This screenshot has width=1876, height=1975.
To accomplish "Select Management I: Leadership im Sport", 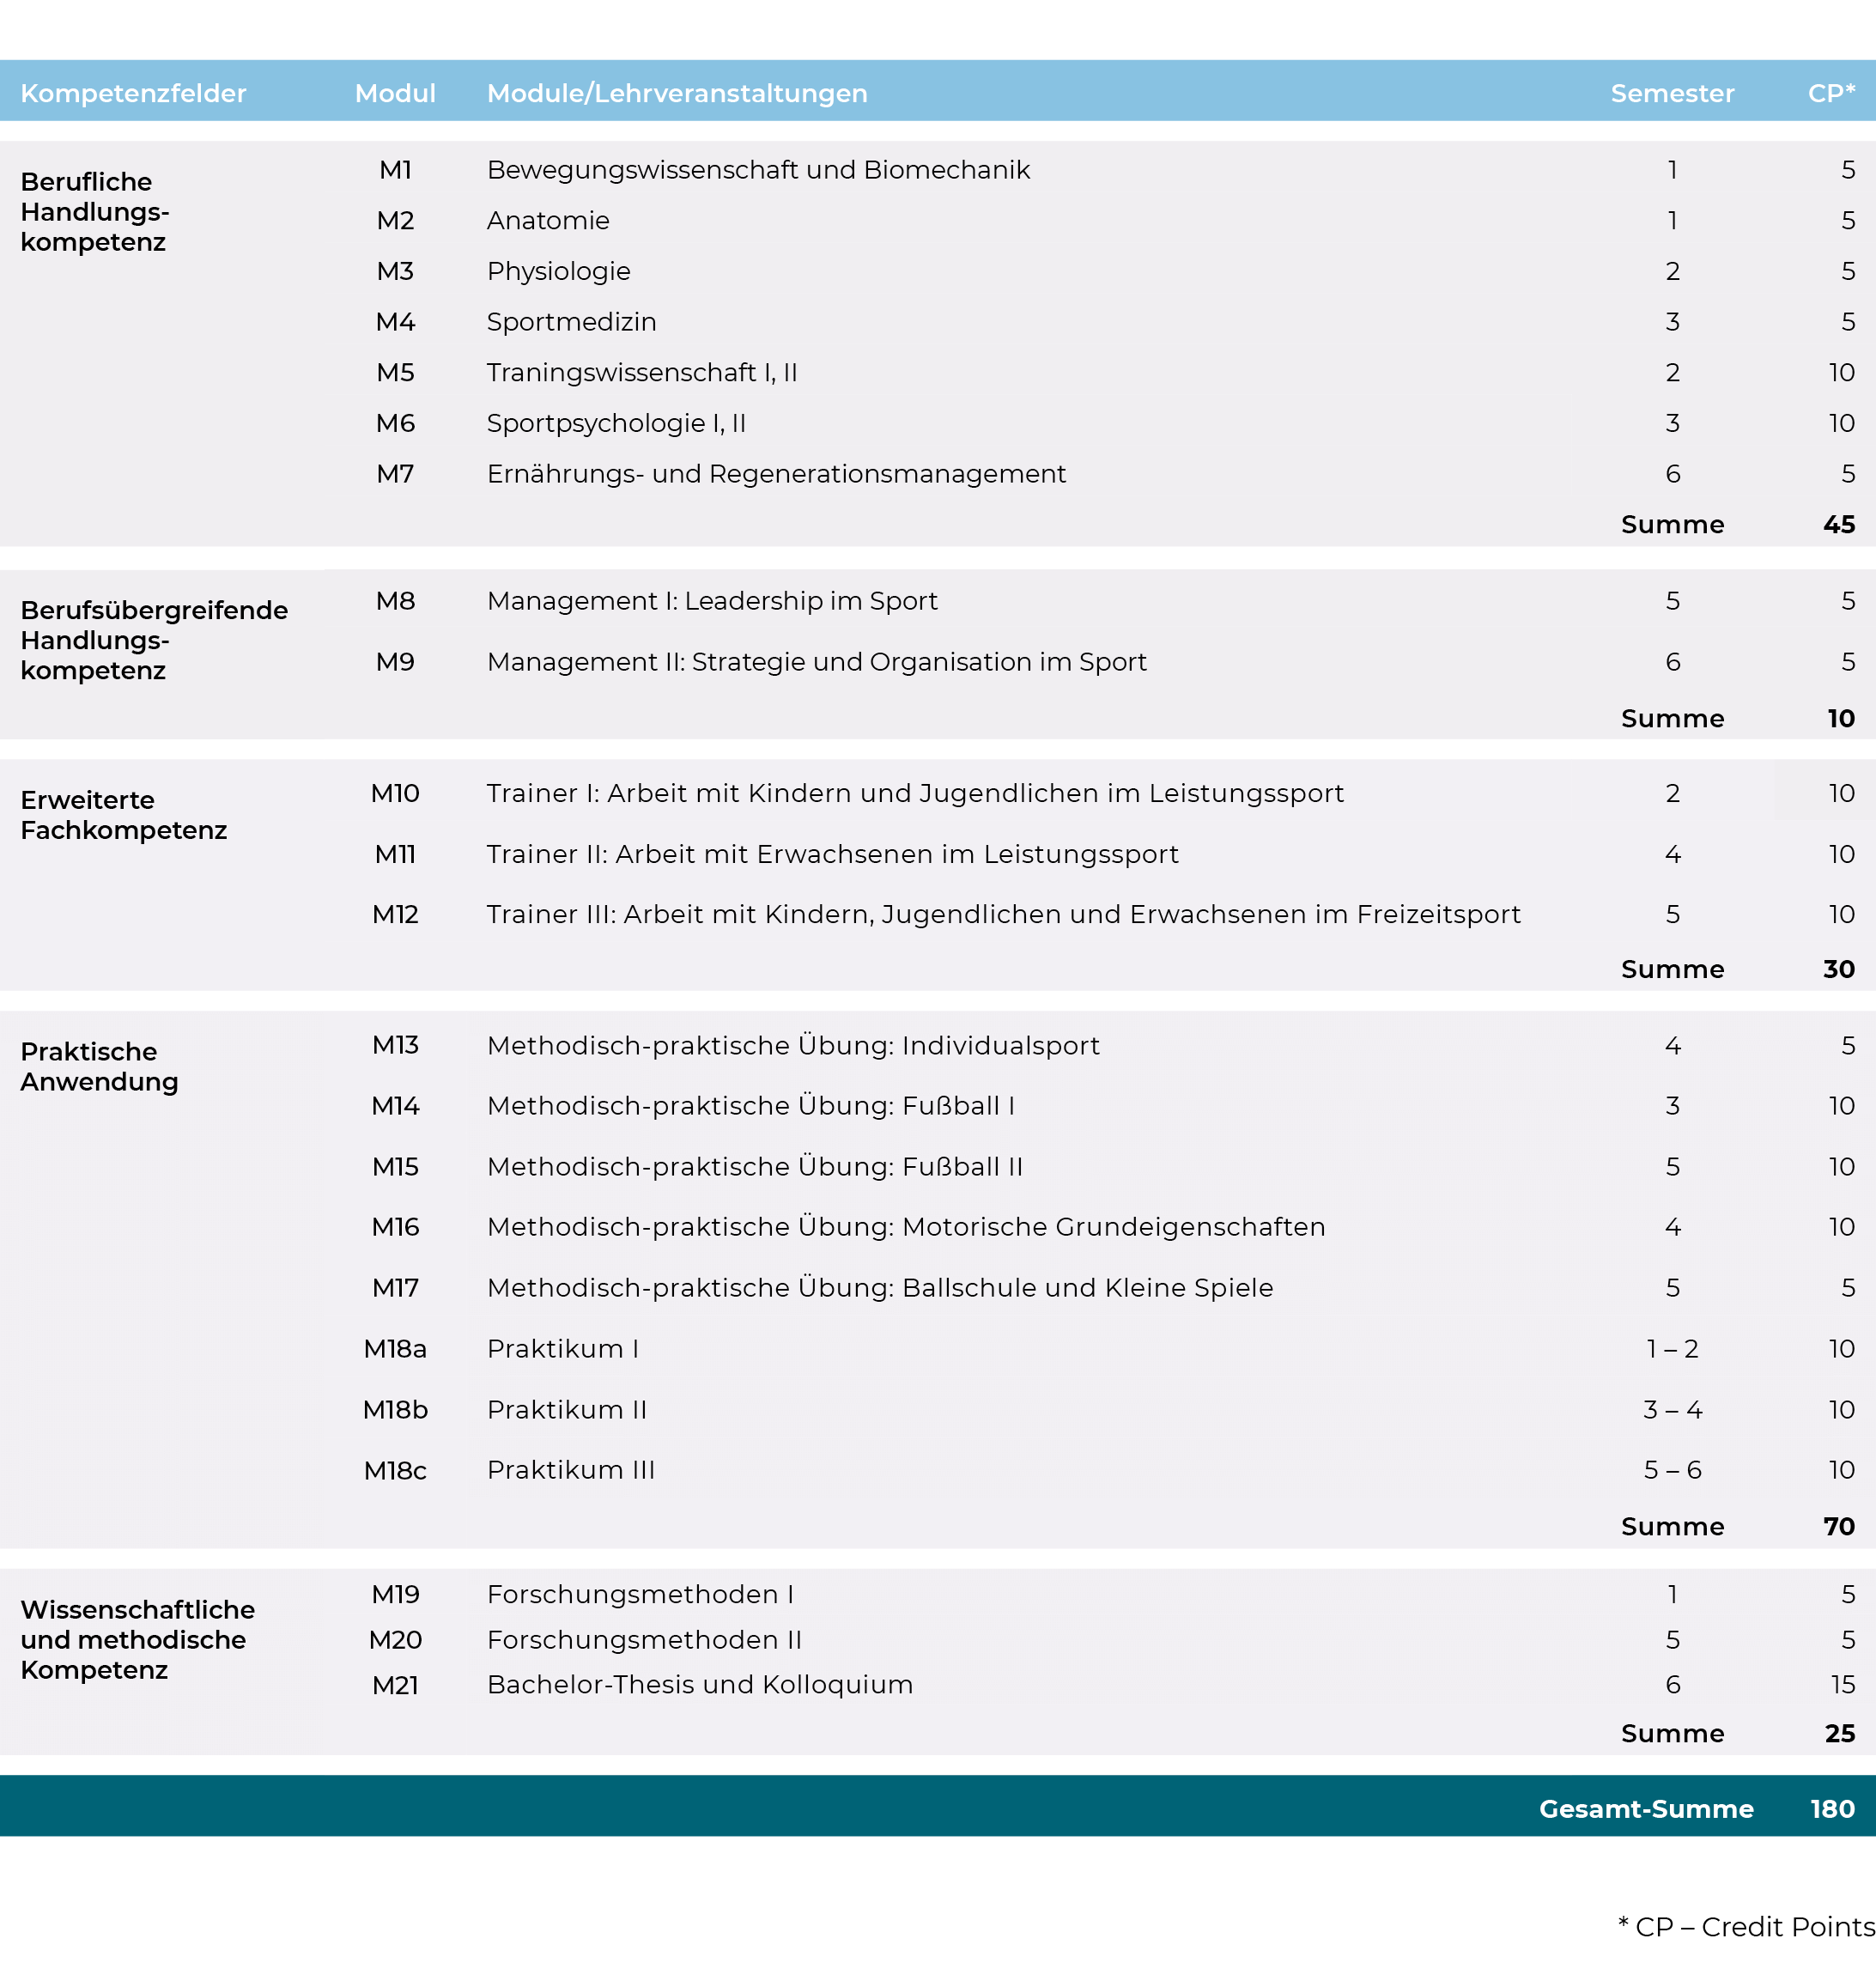I will [712, 601].
